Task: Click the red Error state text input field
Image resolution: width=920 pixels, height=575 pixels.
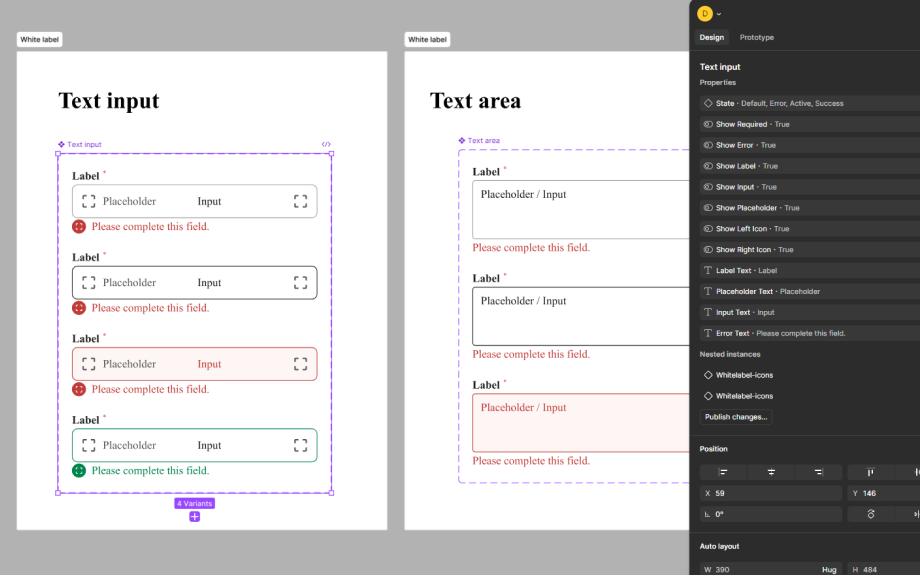Action: (x=195, y=364)
